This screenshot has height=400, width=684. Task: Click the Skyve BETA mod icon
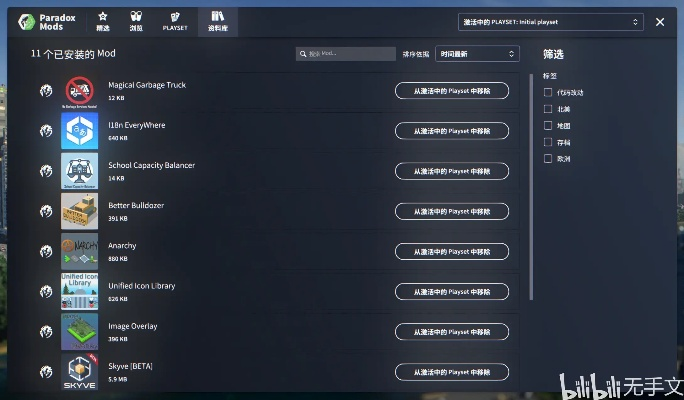click(79, 371)
